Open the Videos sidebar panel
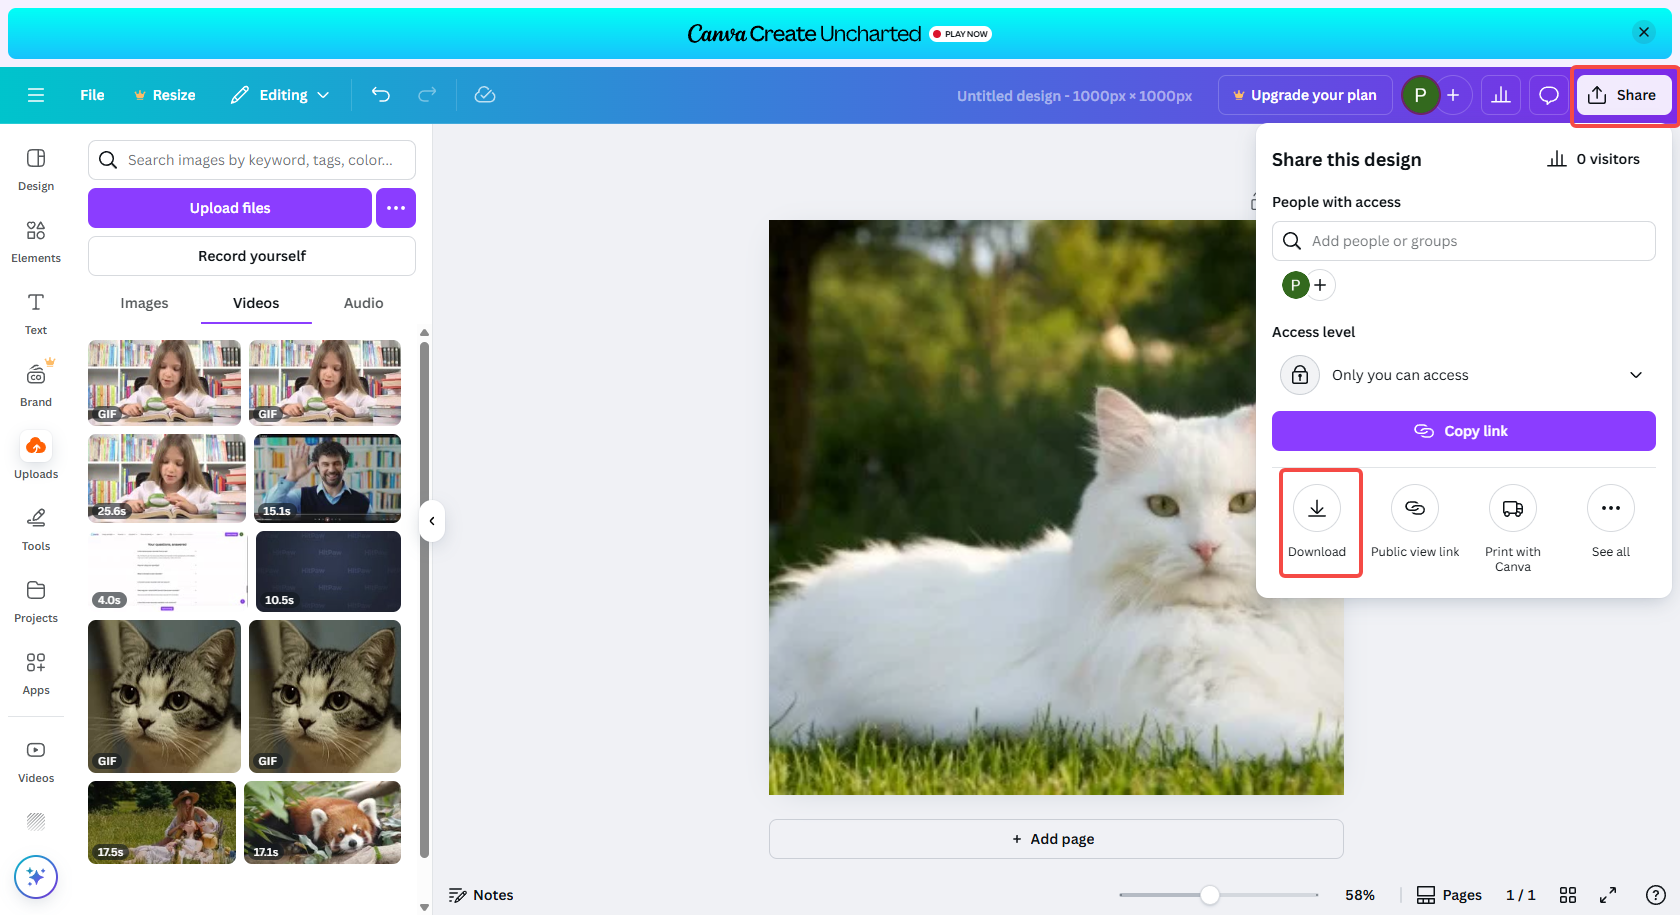The height and width of the screenshot is (915, 1680). 36,762
